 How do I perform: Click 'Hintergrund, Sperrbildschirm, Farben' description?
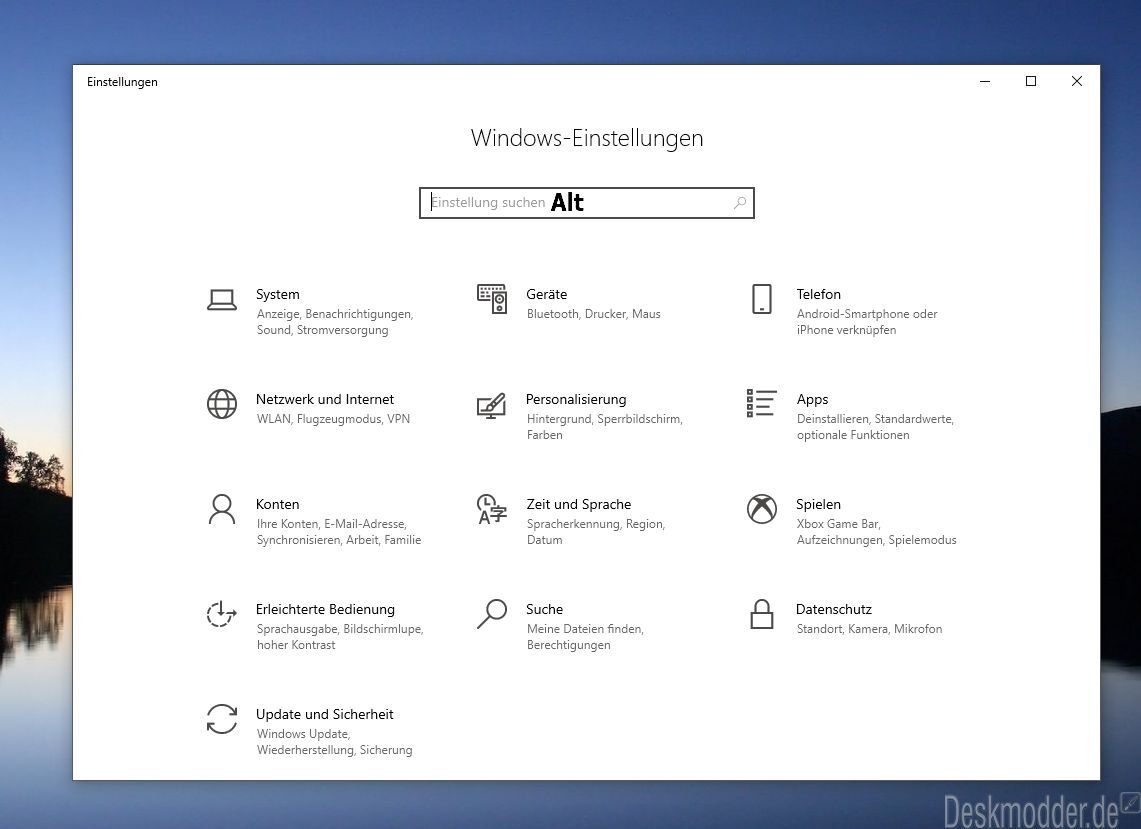pos(605,427)
